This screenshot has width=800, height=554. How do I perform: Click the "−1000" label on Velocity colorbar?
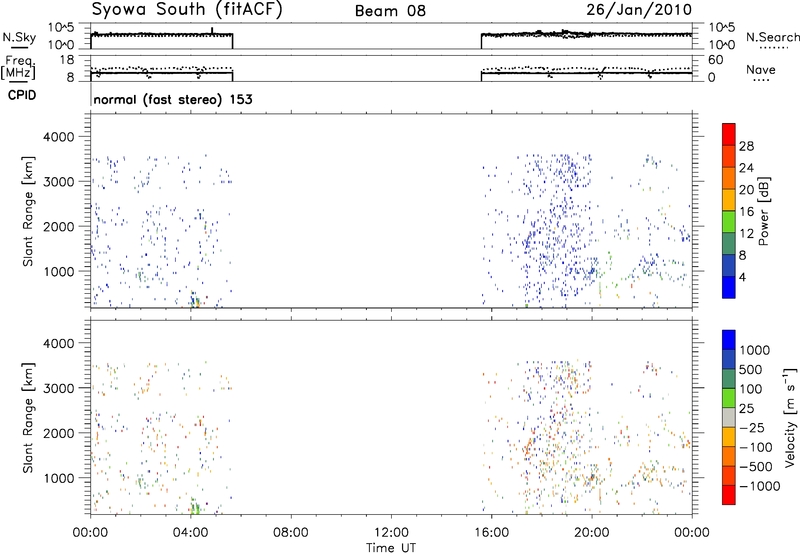(x=760, y=486)
